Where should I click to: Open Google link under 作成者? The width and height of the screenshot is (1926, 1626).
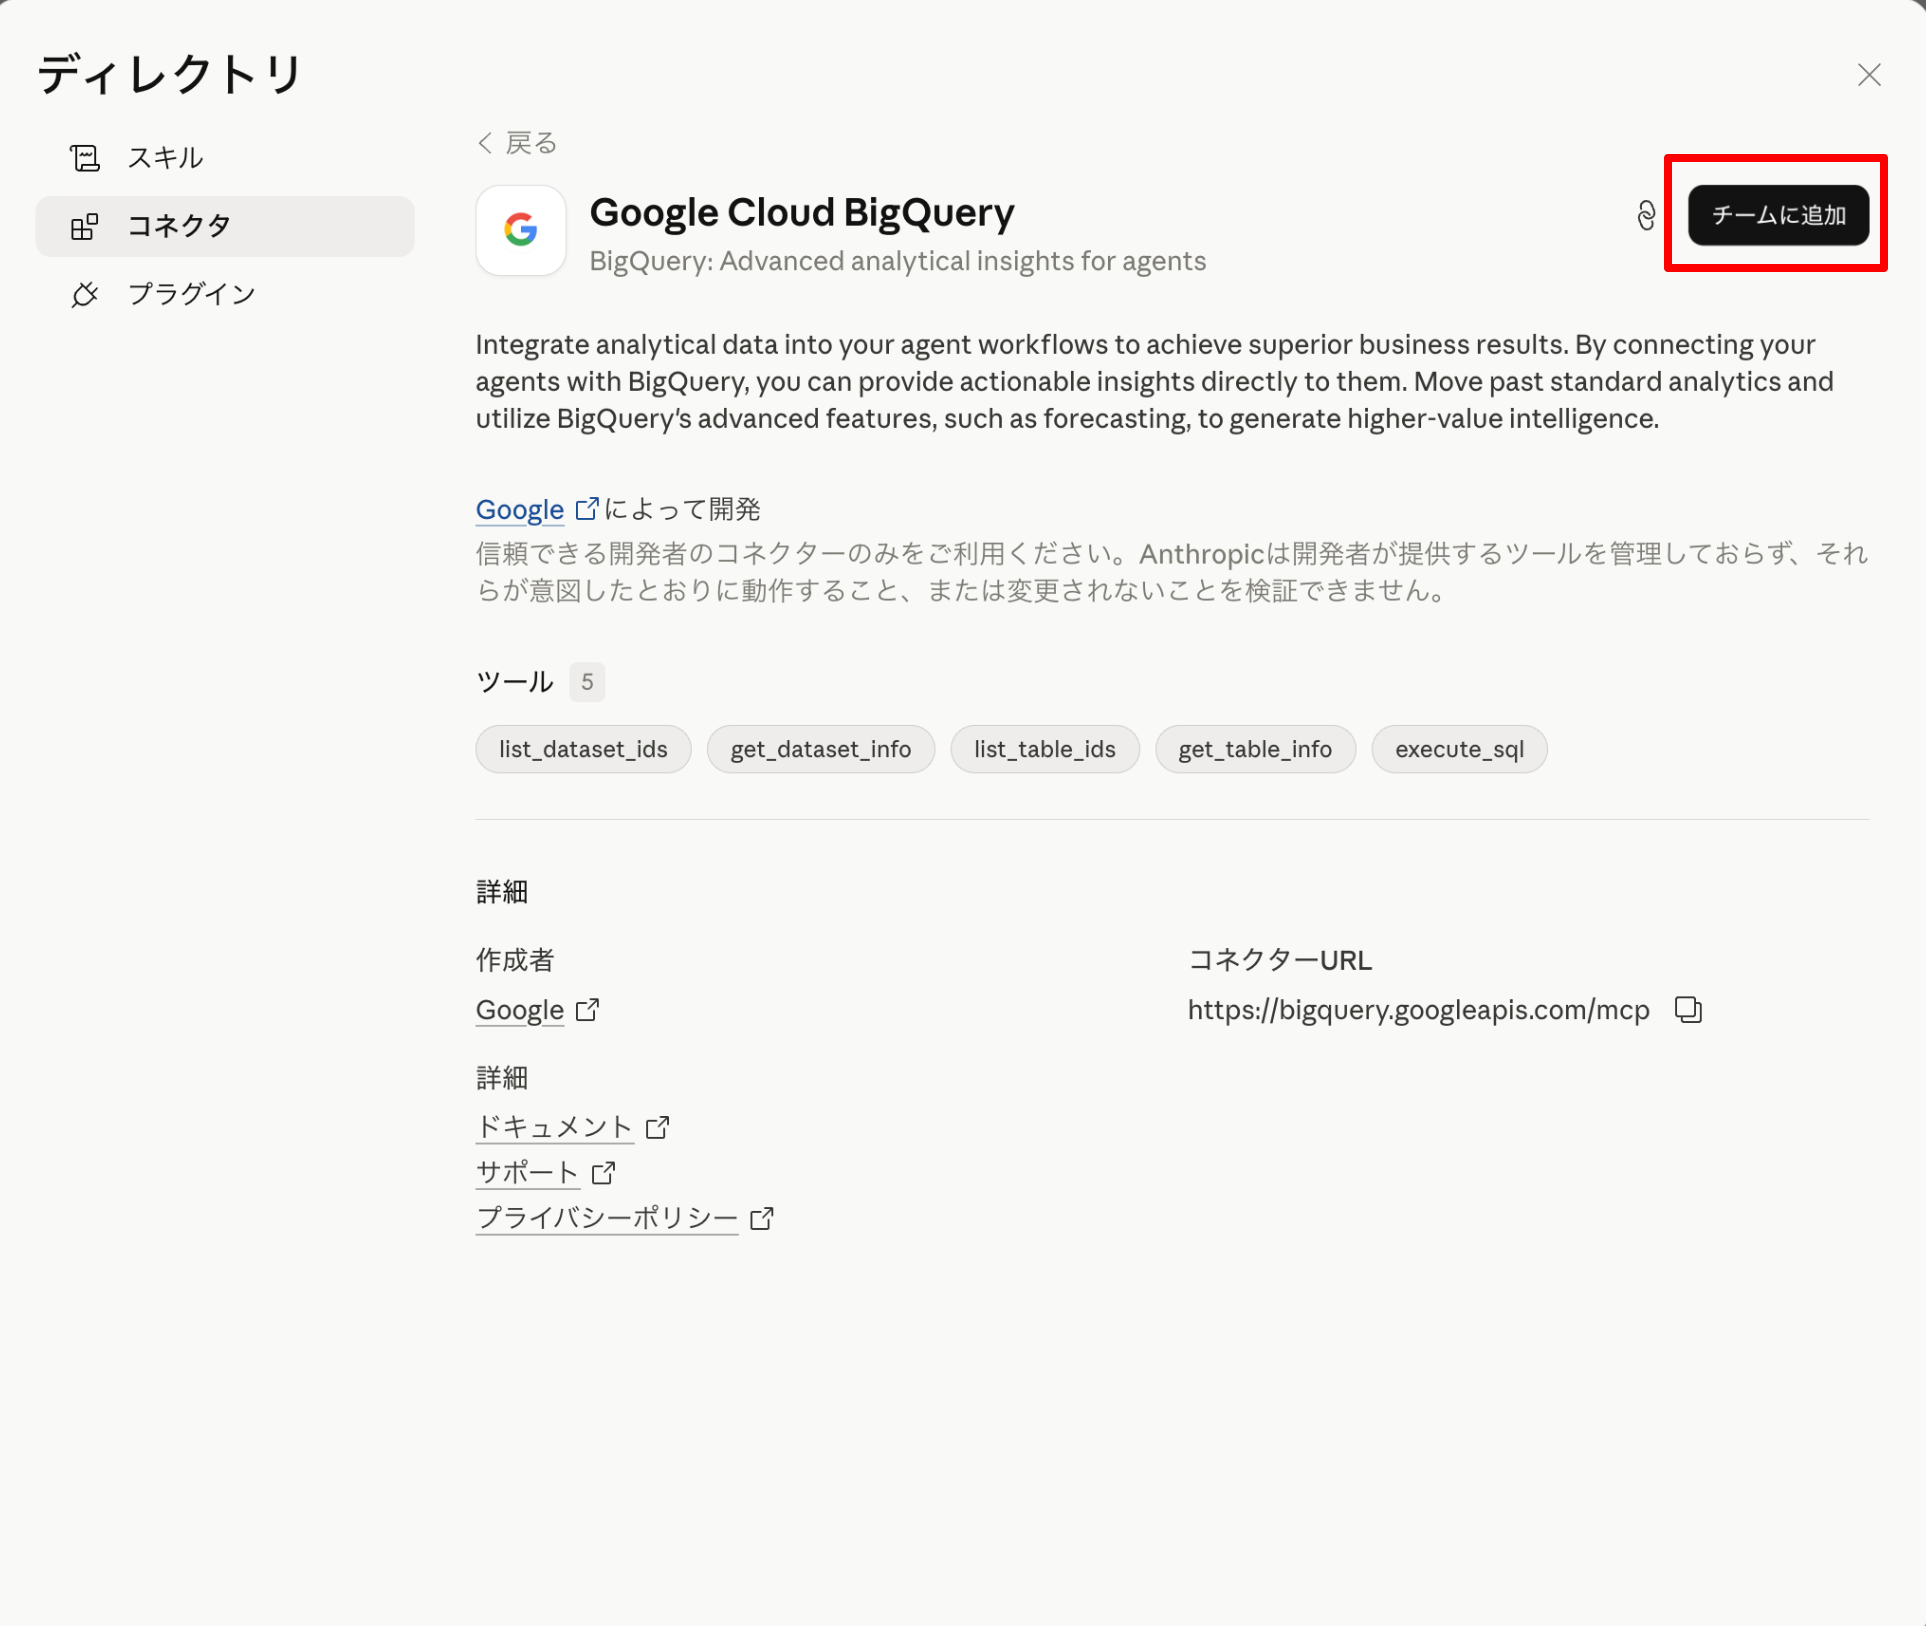520,1010
